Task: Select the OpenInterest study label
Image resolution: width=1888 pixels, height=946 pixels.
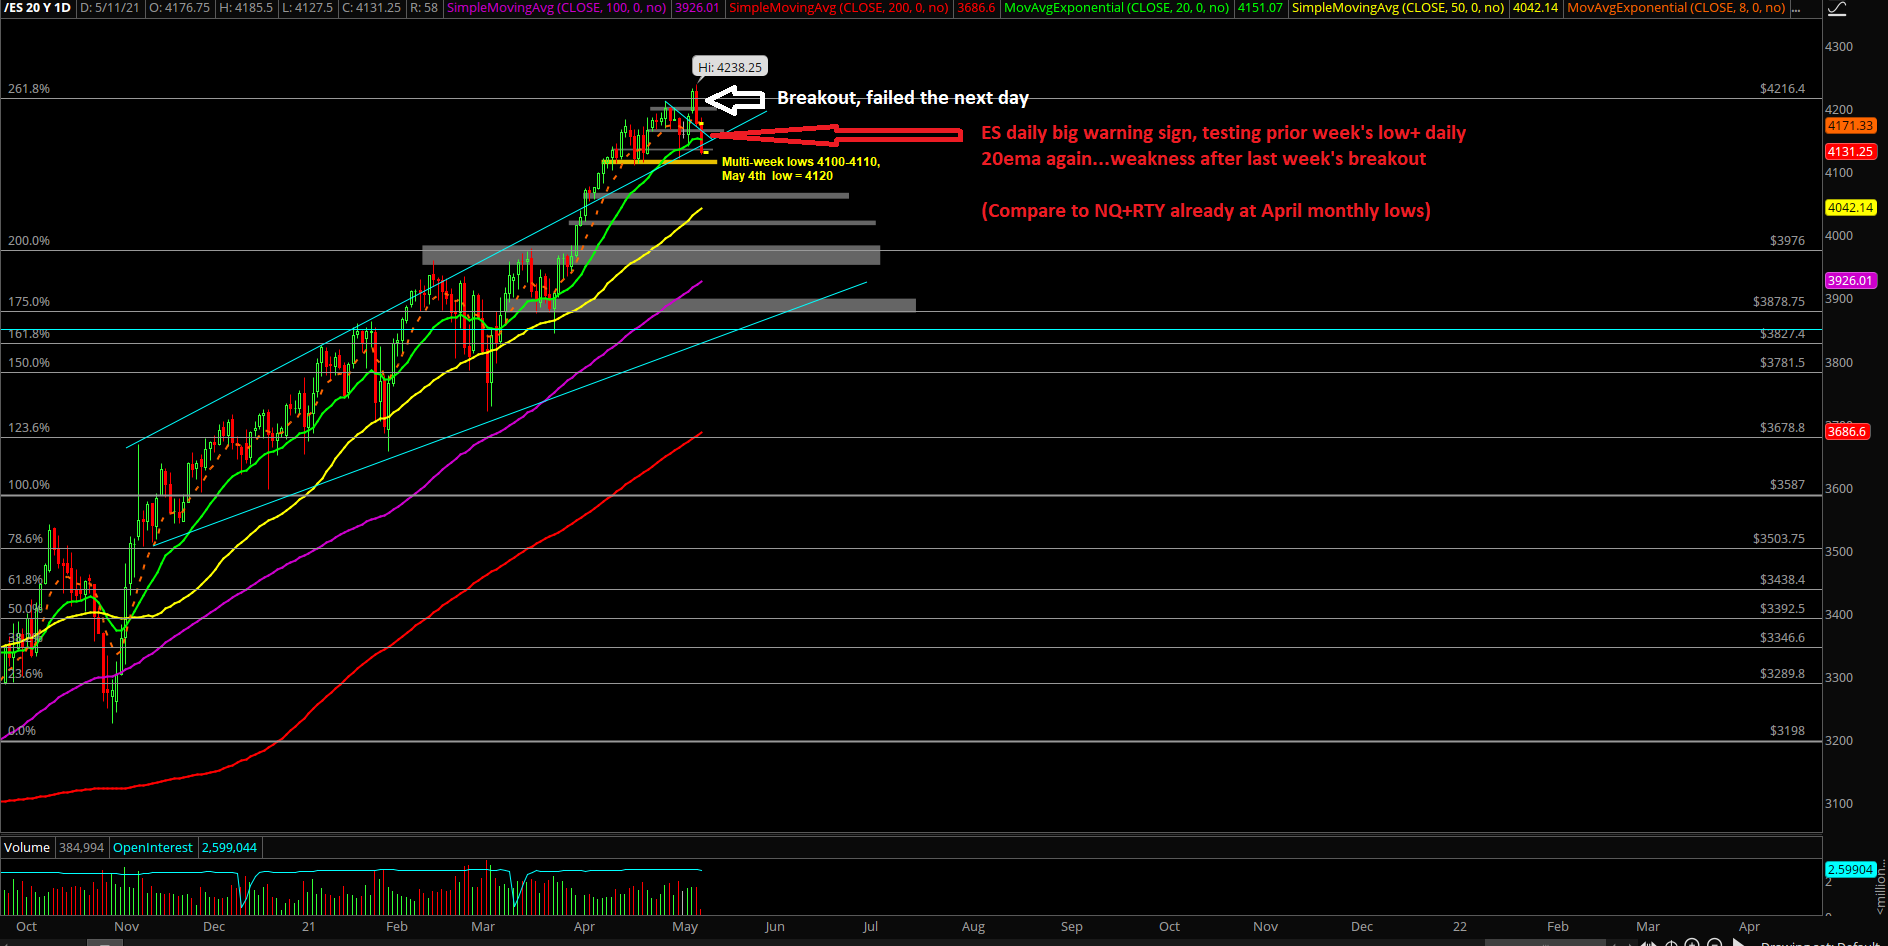Action: 153,847
